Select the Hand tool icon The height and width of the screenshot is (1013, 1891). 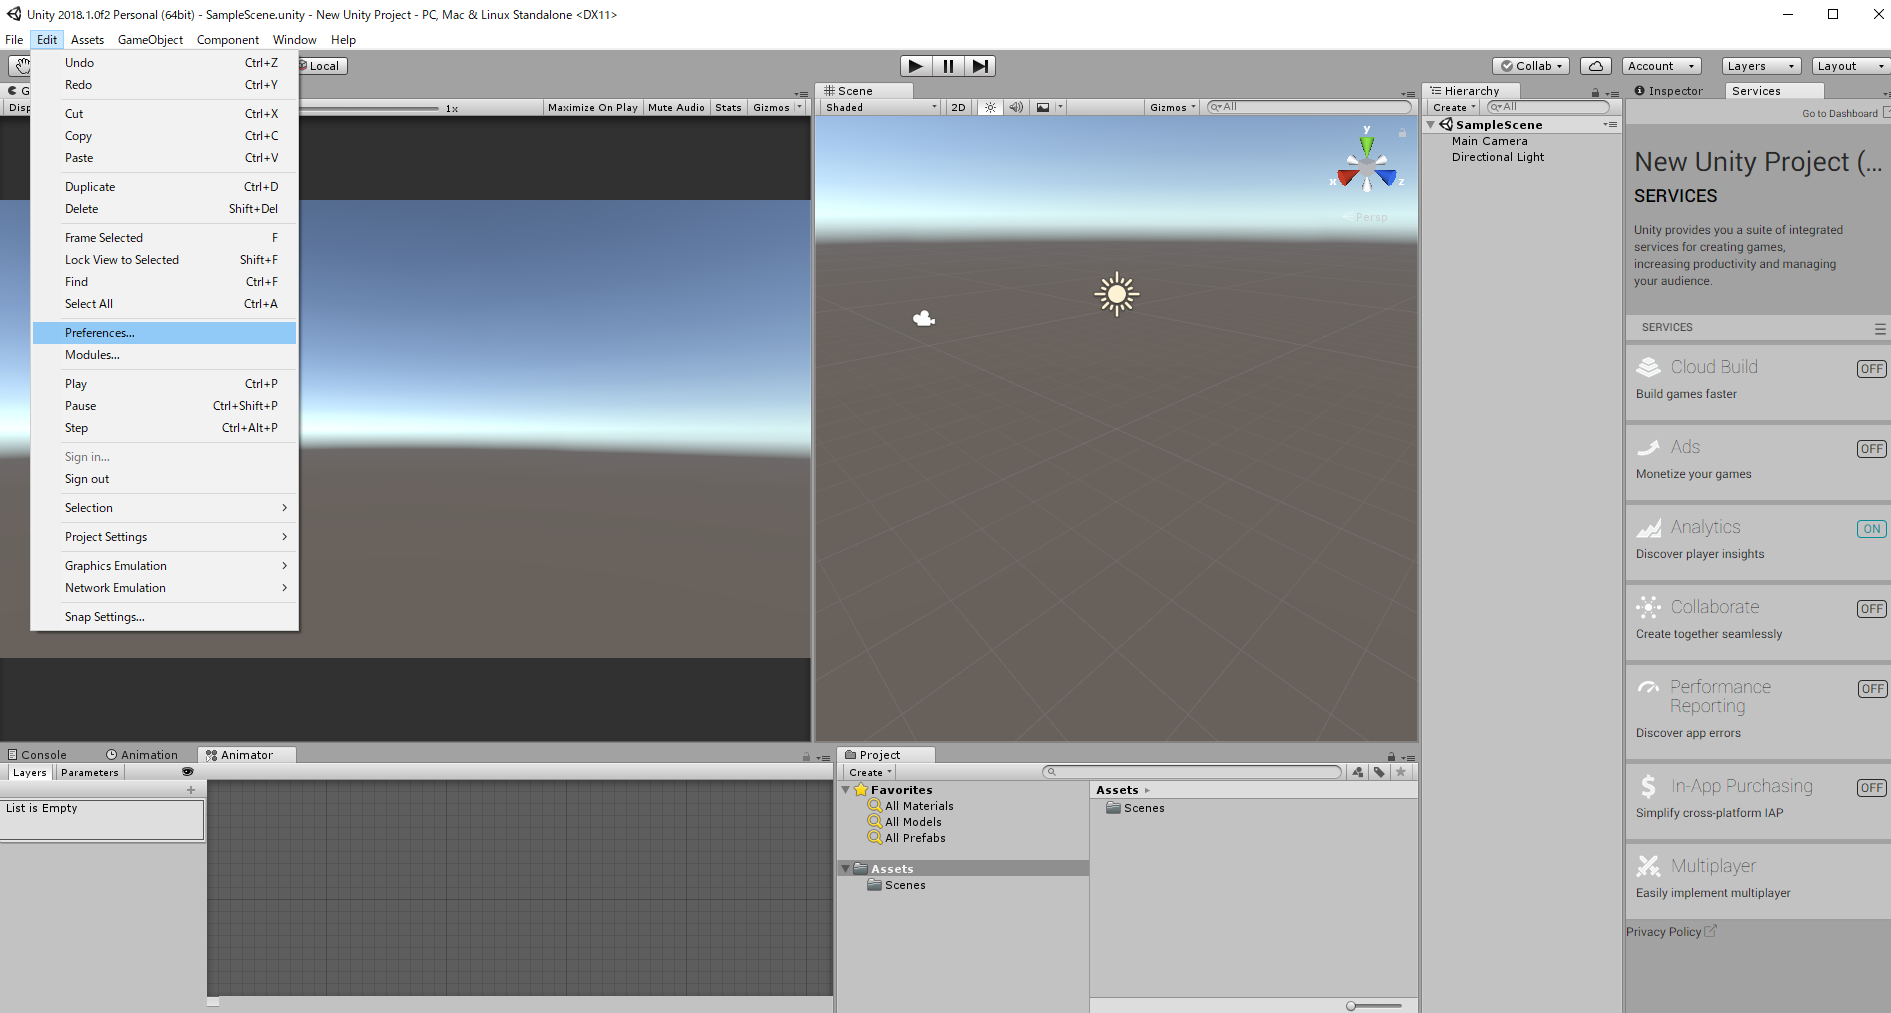pyautogui.click(x=21, y=66)
